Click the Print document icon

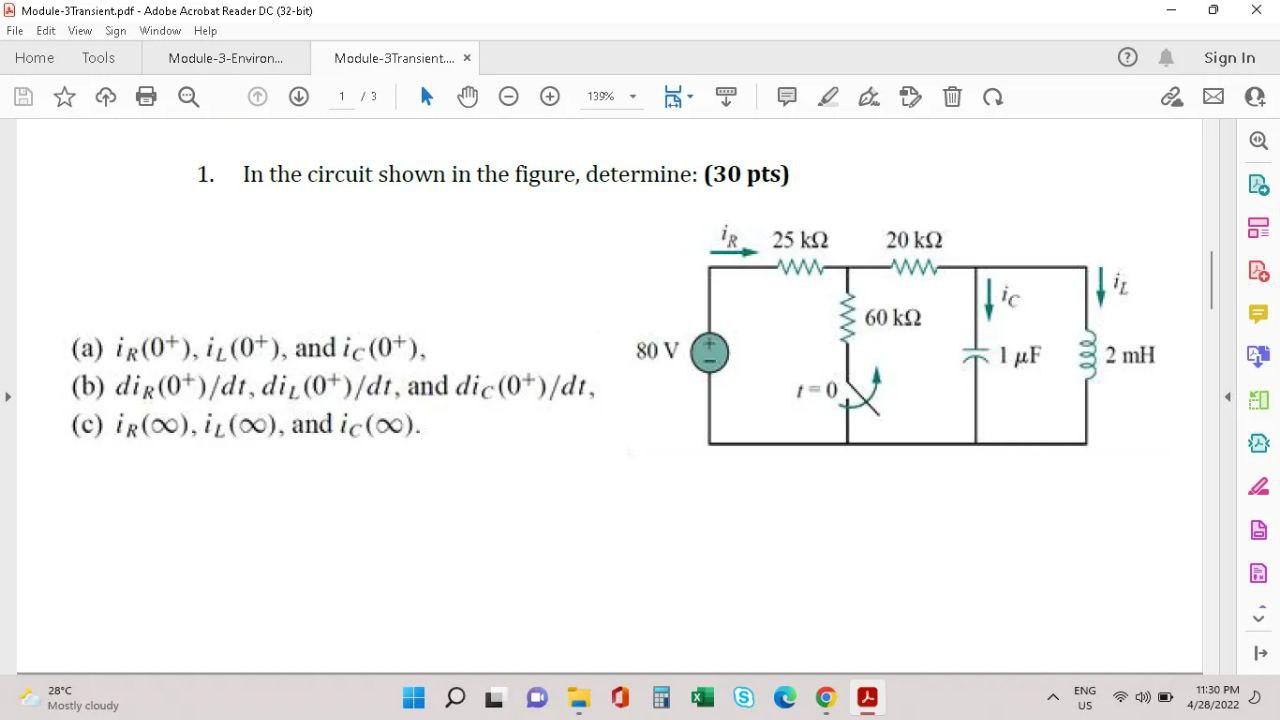tap(148, 96)
